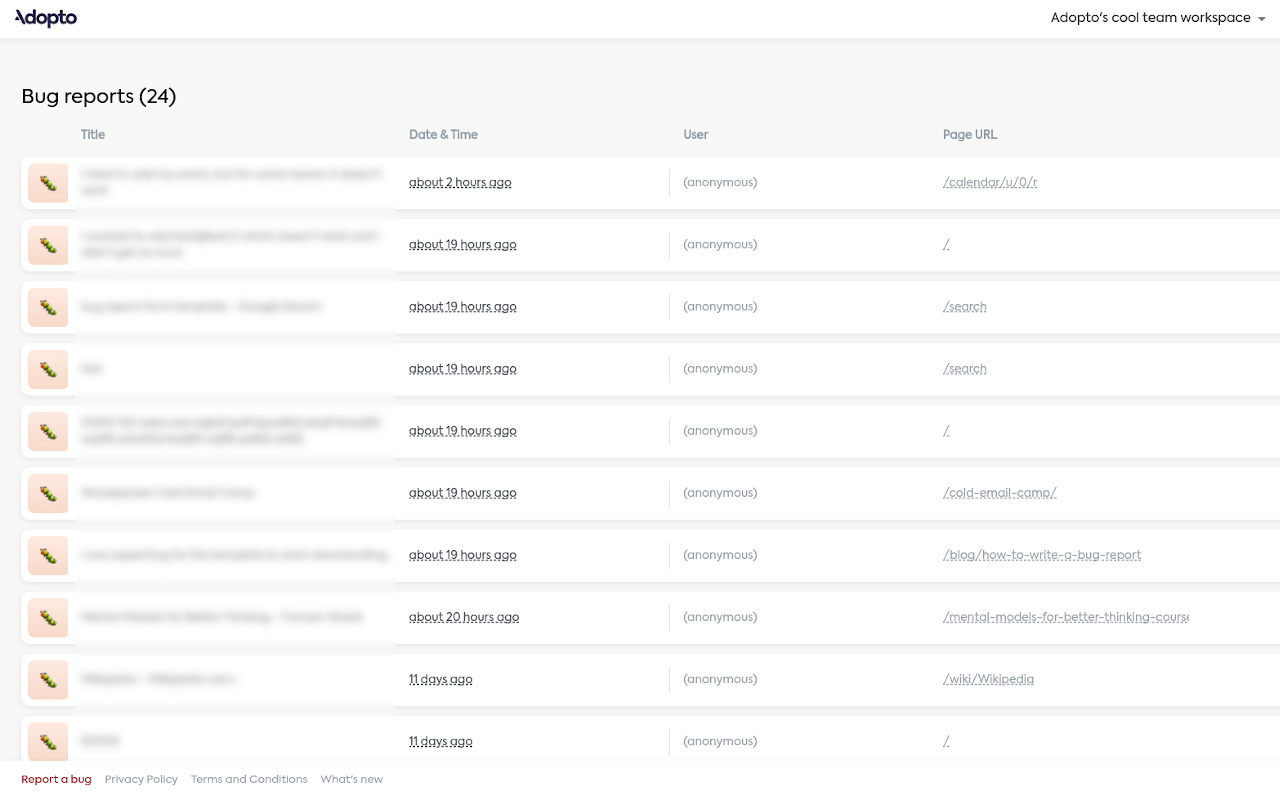Open the /wiki/Wikipedia page URL
Screen dimensions: 1280x800
[x=988, y=678]
